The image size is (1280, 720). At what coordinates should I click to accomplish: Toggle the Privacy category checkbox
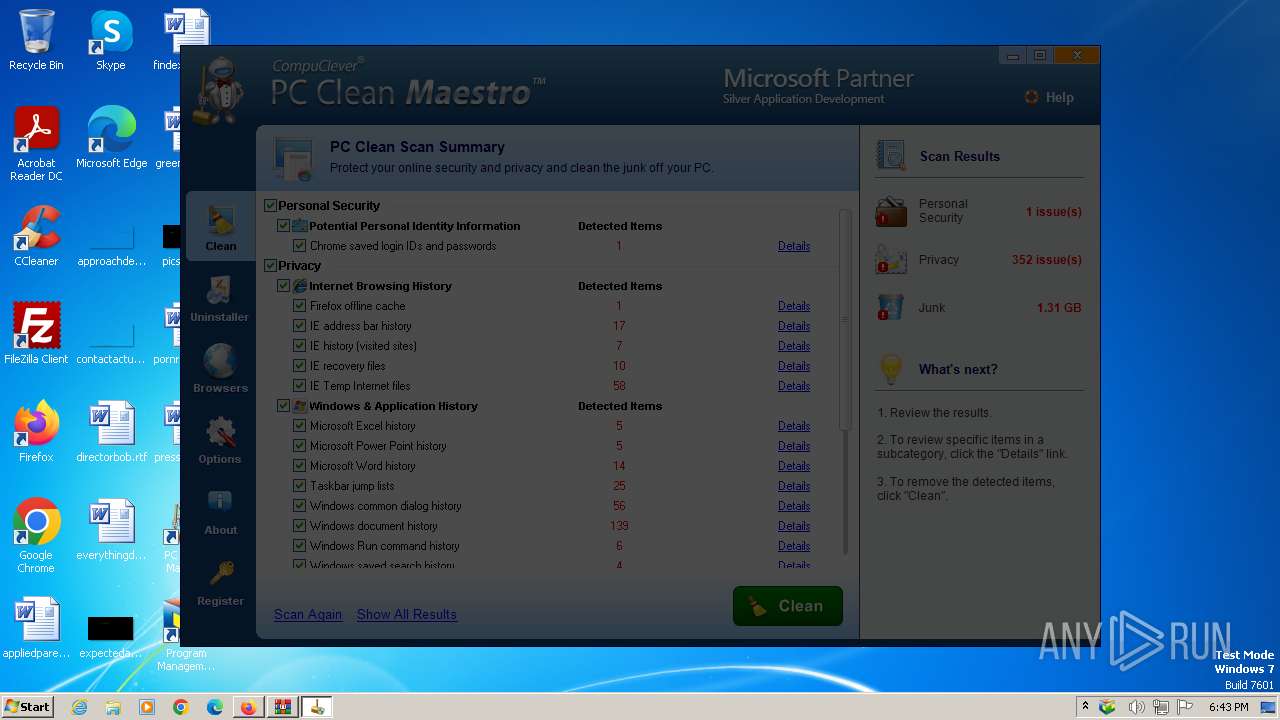click(270, 265)
